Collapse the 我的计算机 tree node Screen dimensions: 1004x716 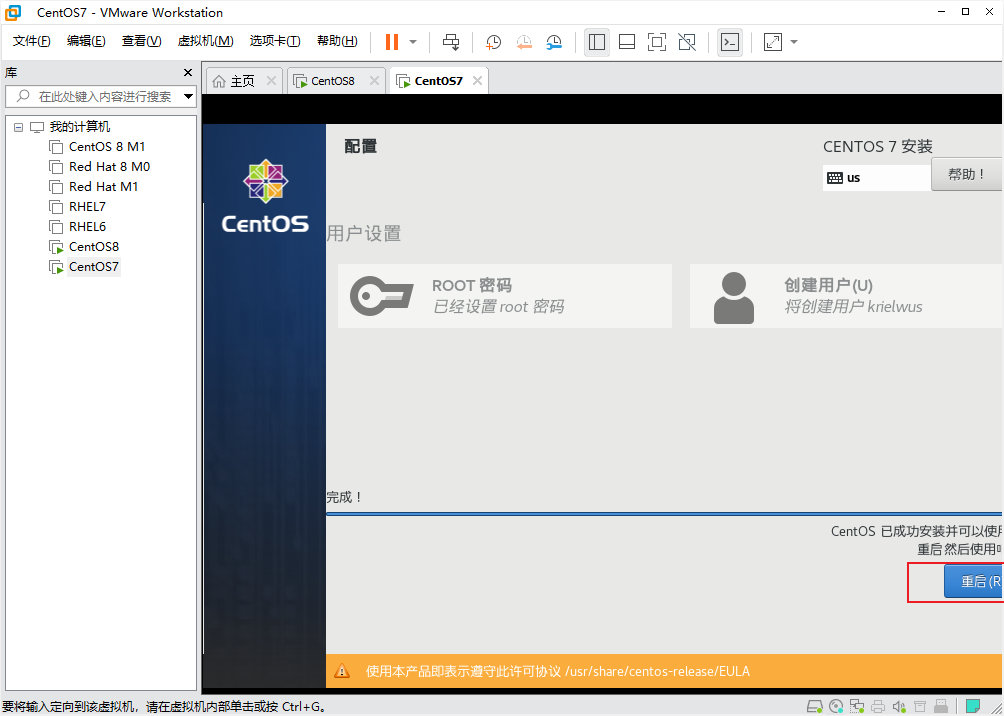[18, 127]
